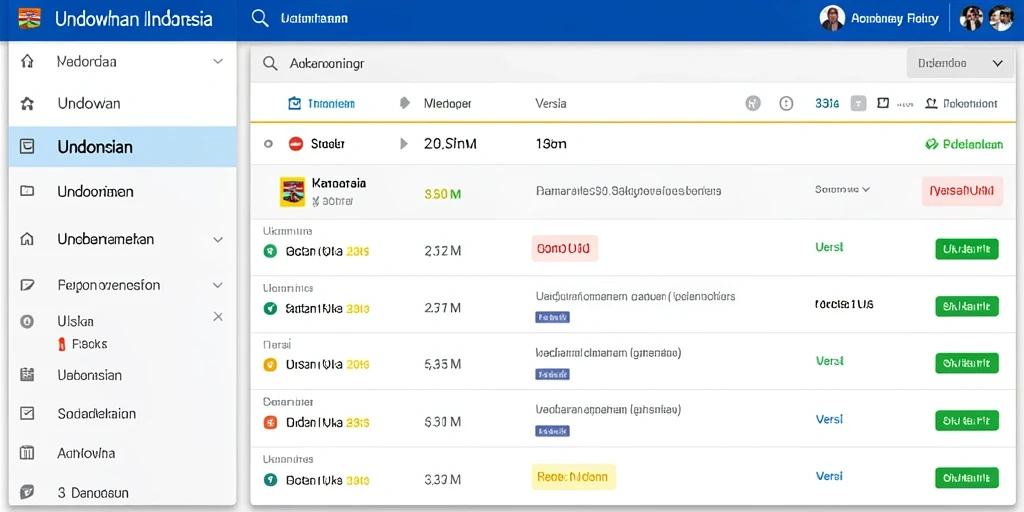The height and width of the screenshot is (512, 1024).
Task: Click the left avatar of the avatar pair
Action: click(971, 18)
